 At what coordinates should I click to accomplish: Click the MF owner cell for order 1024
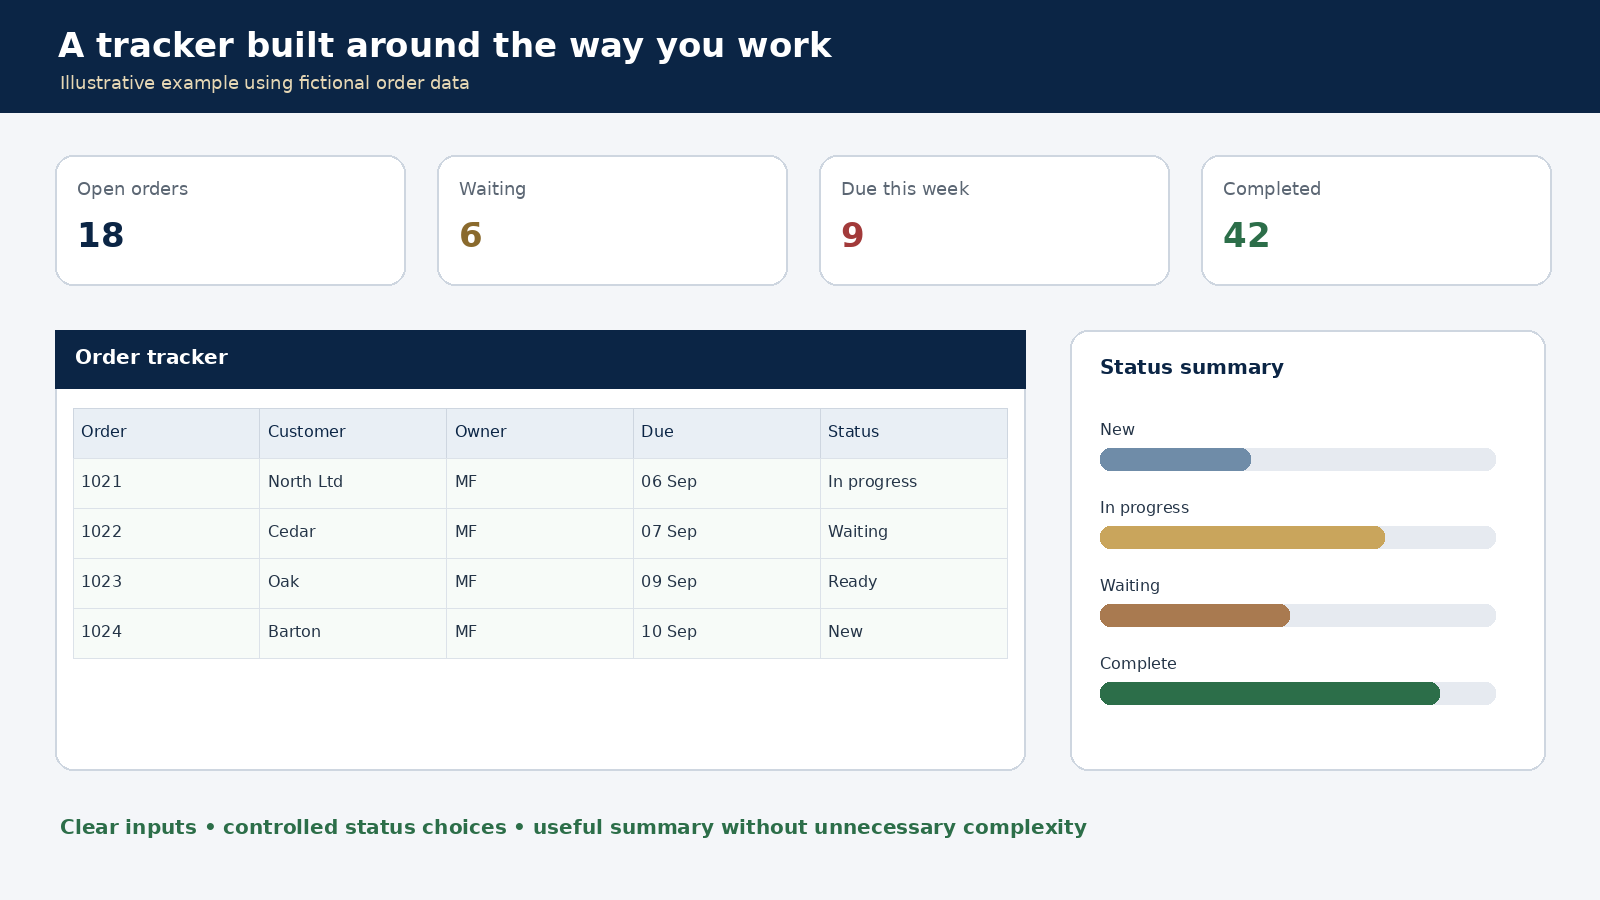(x=540, y=633)
